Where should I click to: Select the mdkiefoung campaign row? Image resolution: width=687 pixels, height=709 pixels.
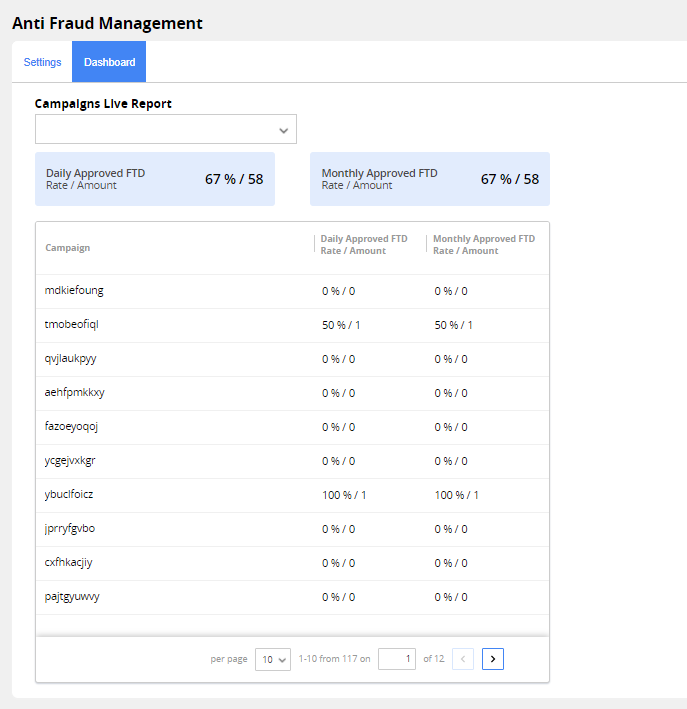[x=293, y=291]
